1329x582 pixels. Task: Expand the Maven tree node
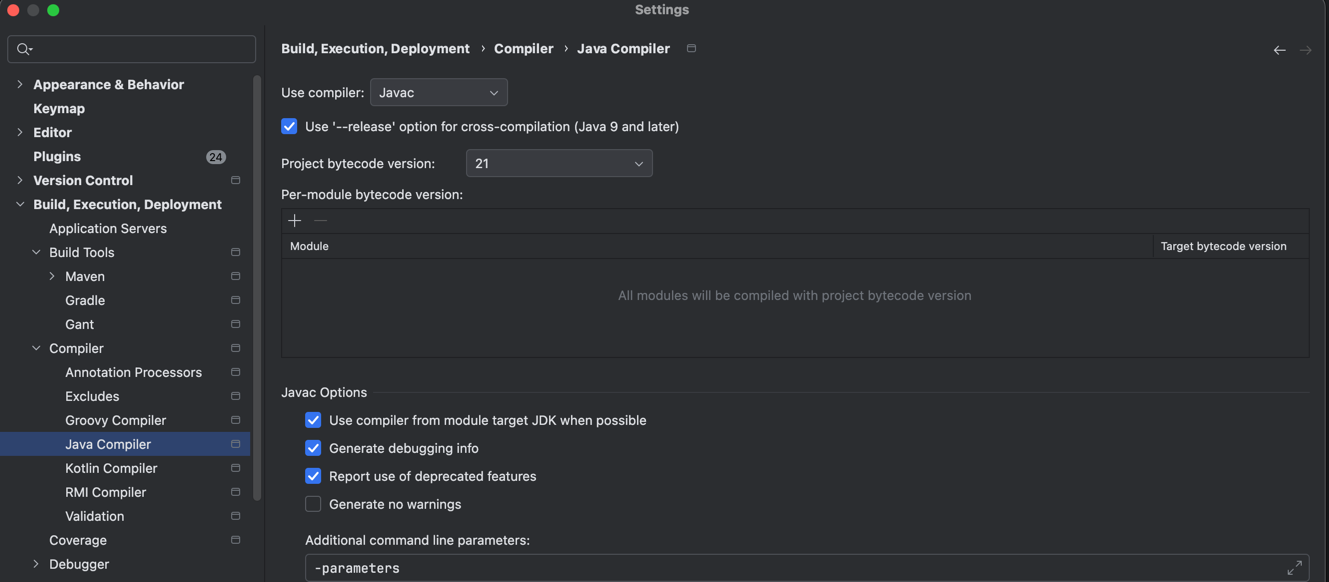[x=52, y=277]
